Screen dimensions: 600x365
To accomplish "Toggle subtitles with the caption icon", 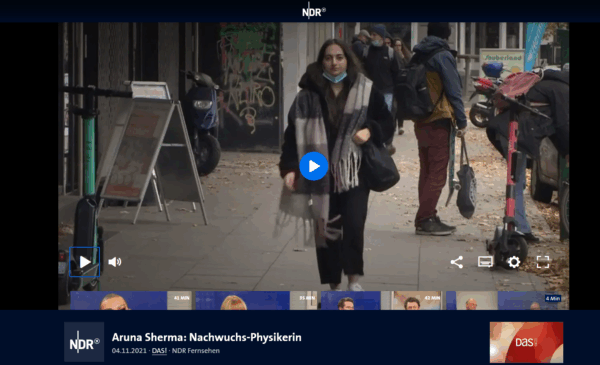I will click(x=485, y=262).
